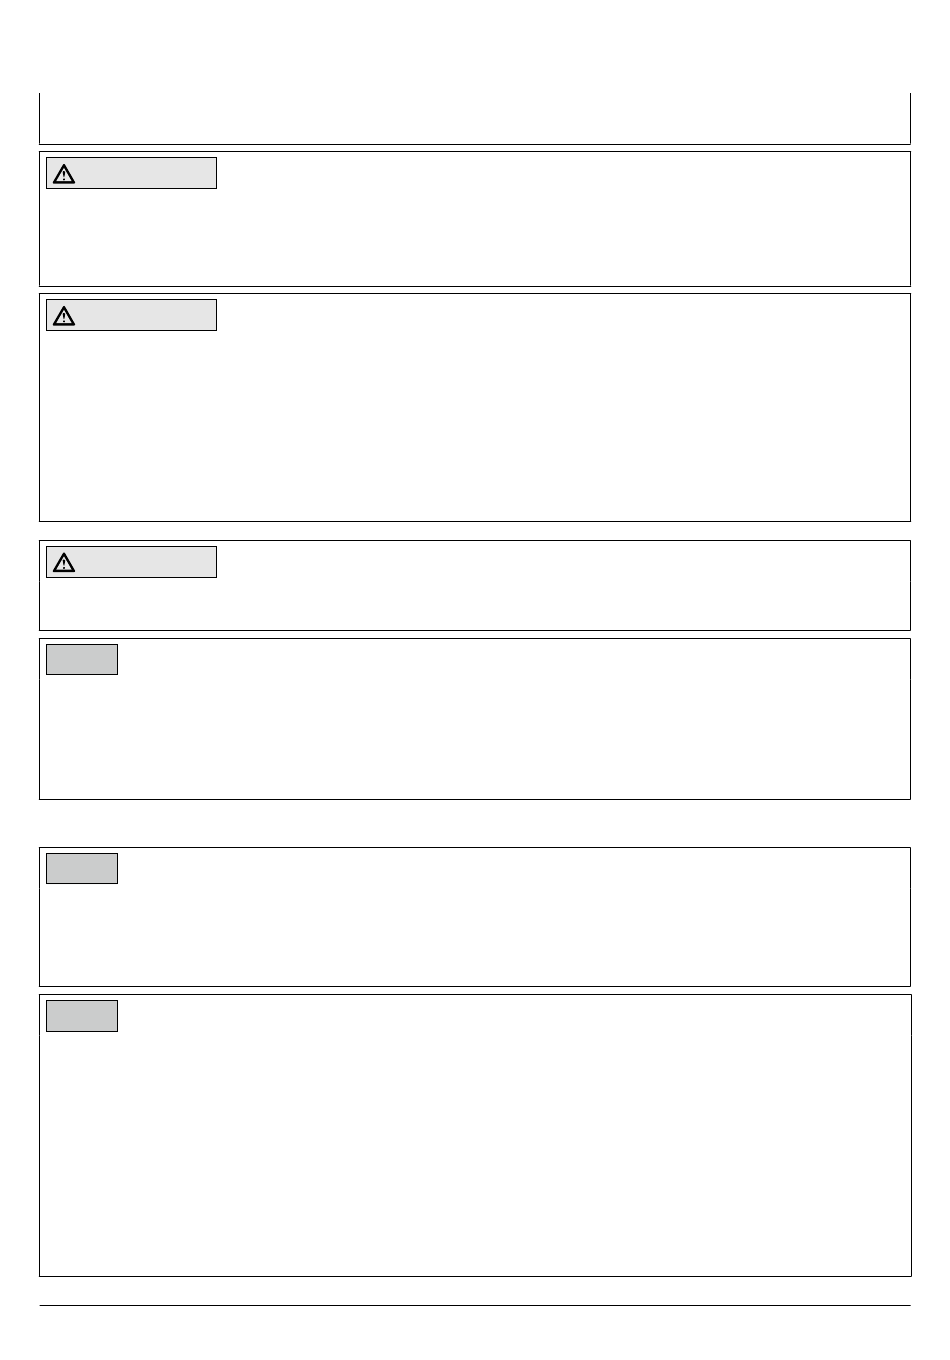The image size is (950, 1360).
Task: Click the blank footer area below the rule
Action: (475, 1333)
